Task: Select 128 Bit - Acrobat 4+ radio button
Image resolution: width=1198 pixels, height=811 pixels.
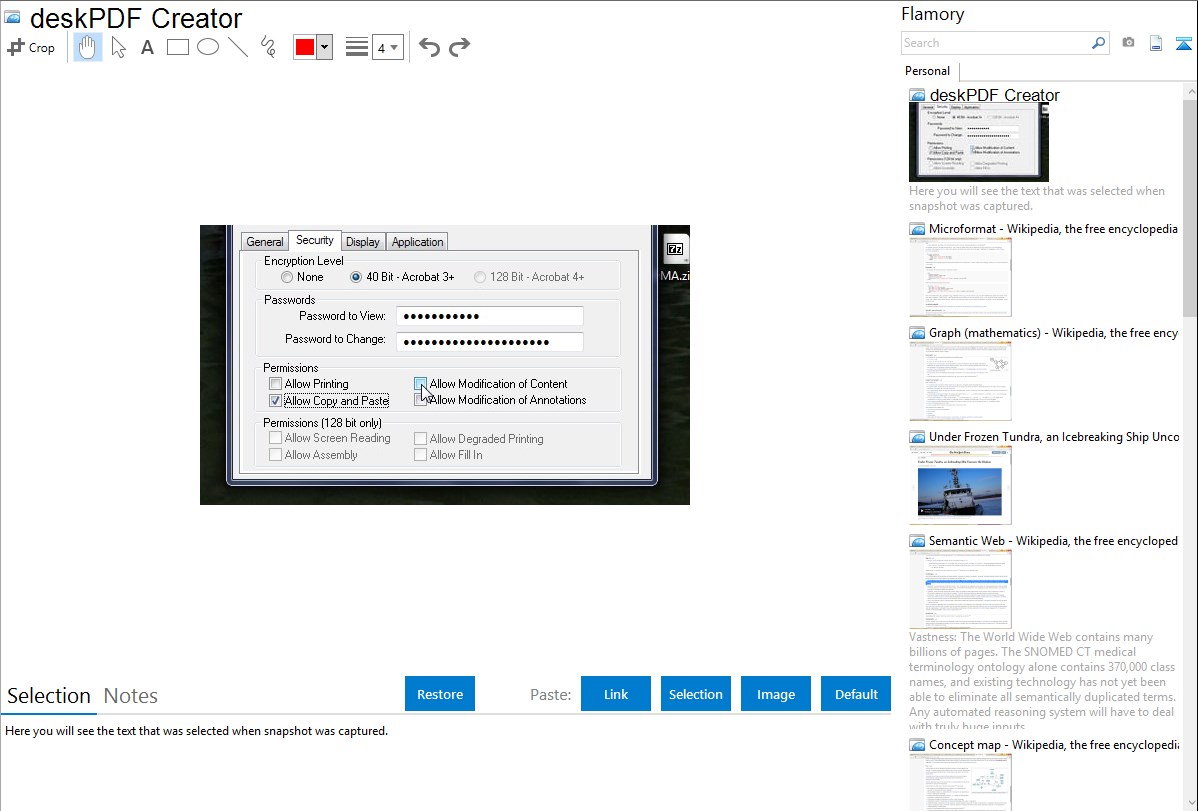Action: point(480,277)
